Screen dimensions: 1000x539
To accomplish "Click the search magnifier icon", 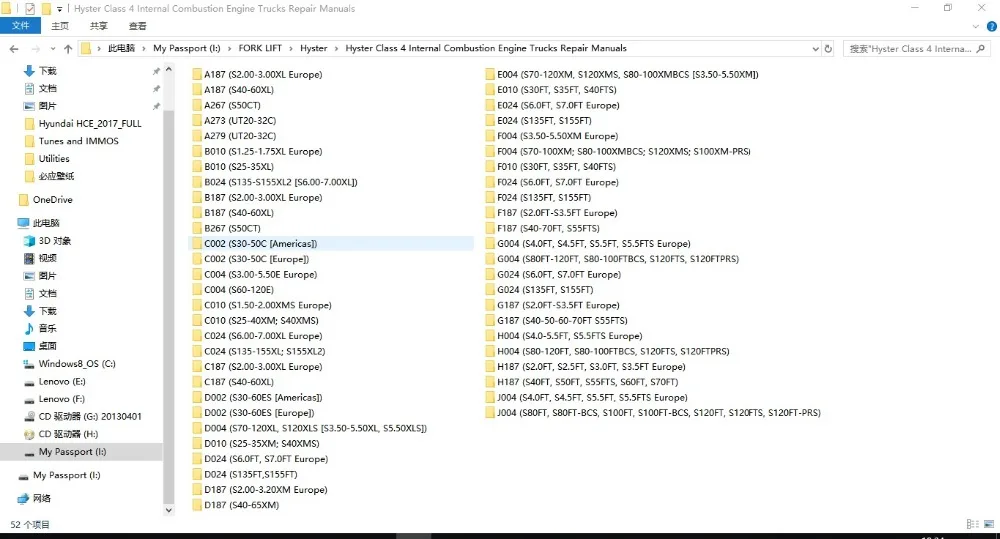I will (981, 48).
